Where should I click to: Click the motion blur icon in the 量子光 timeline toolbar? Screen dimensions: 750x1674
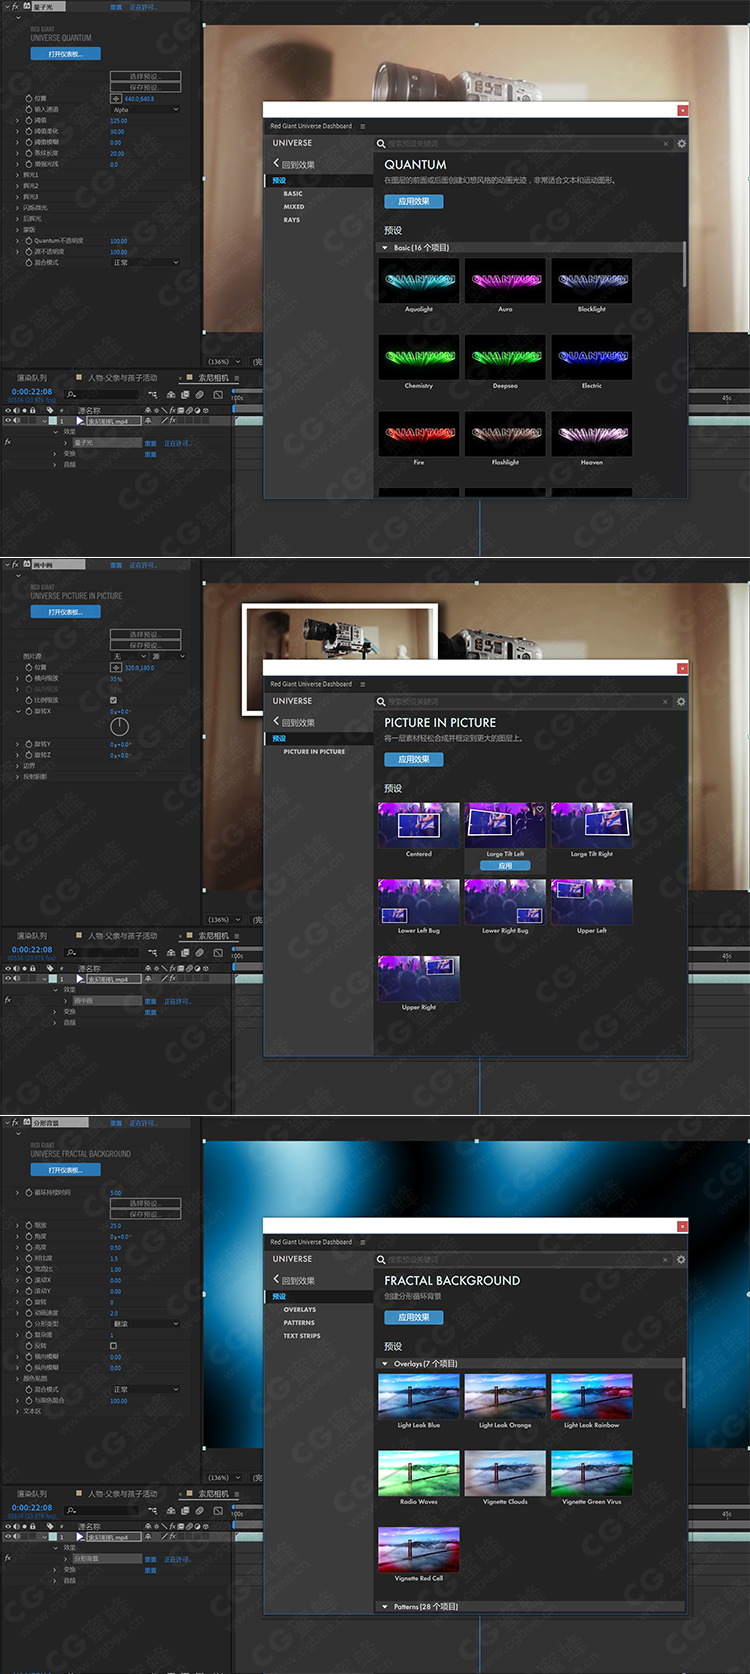(x=200, y=394)
